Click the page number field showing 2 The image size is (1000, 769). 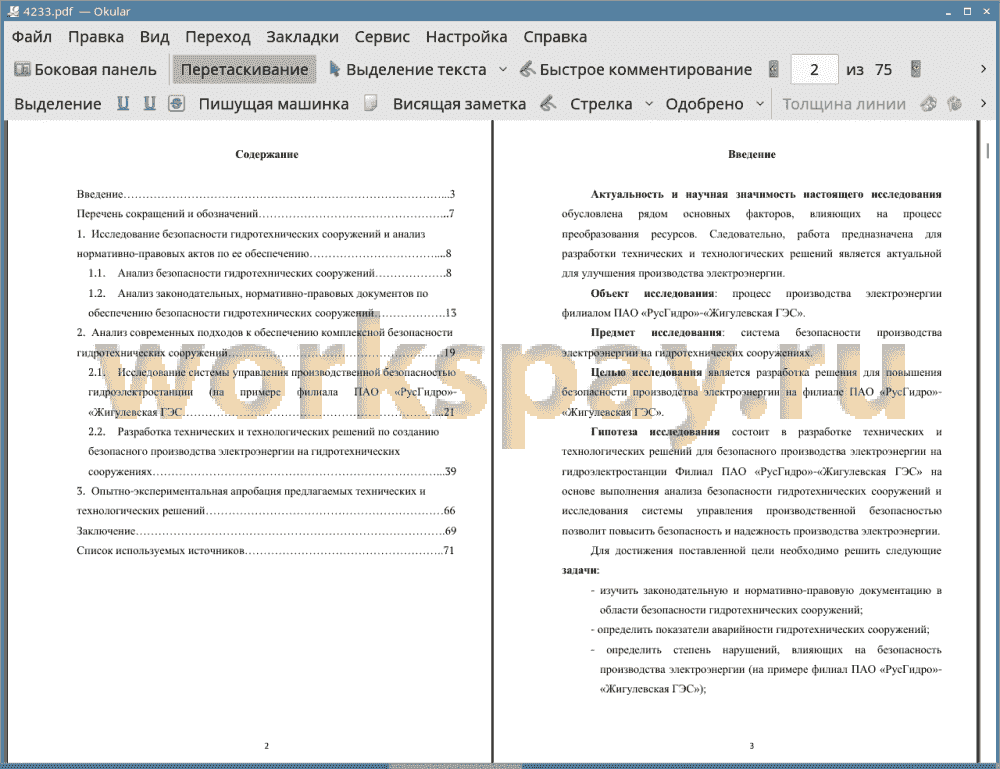(814, 70)
